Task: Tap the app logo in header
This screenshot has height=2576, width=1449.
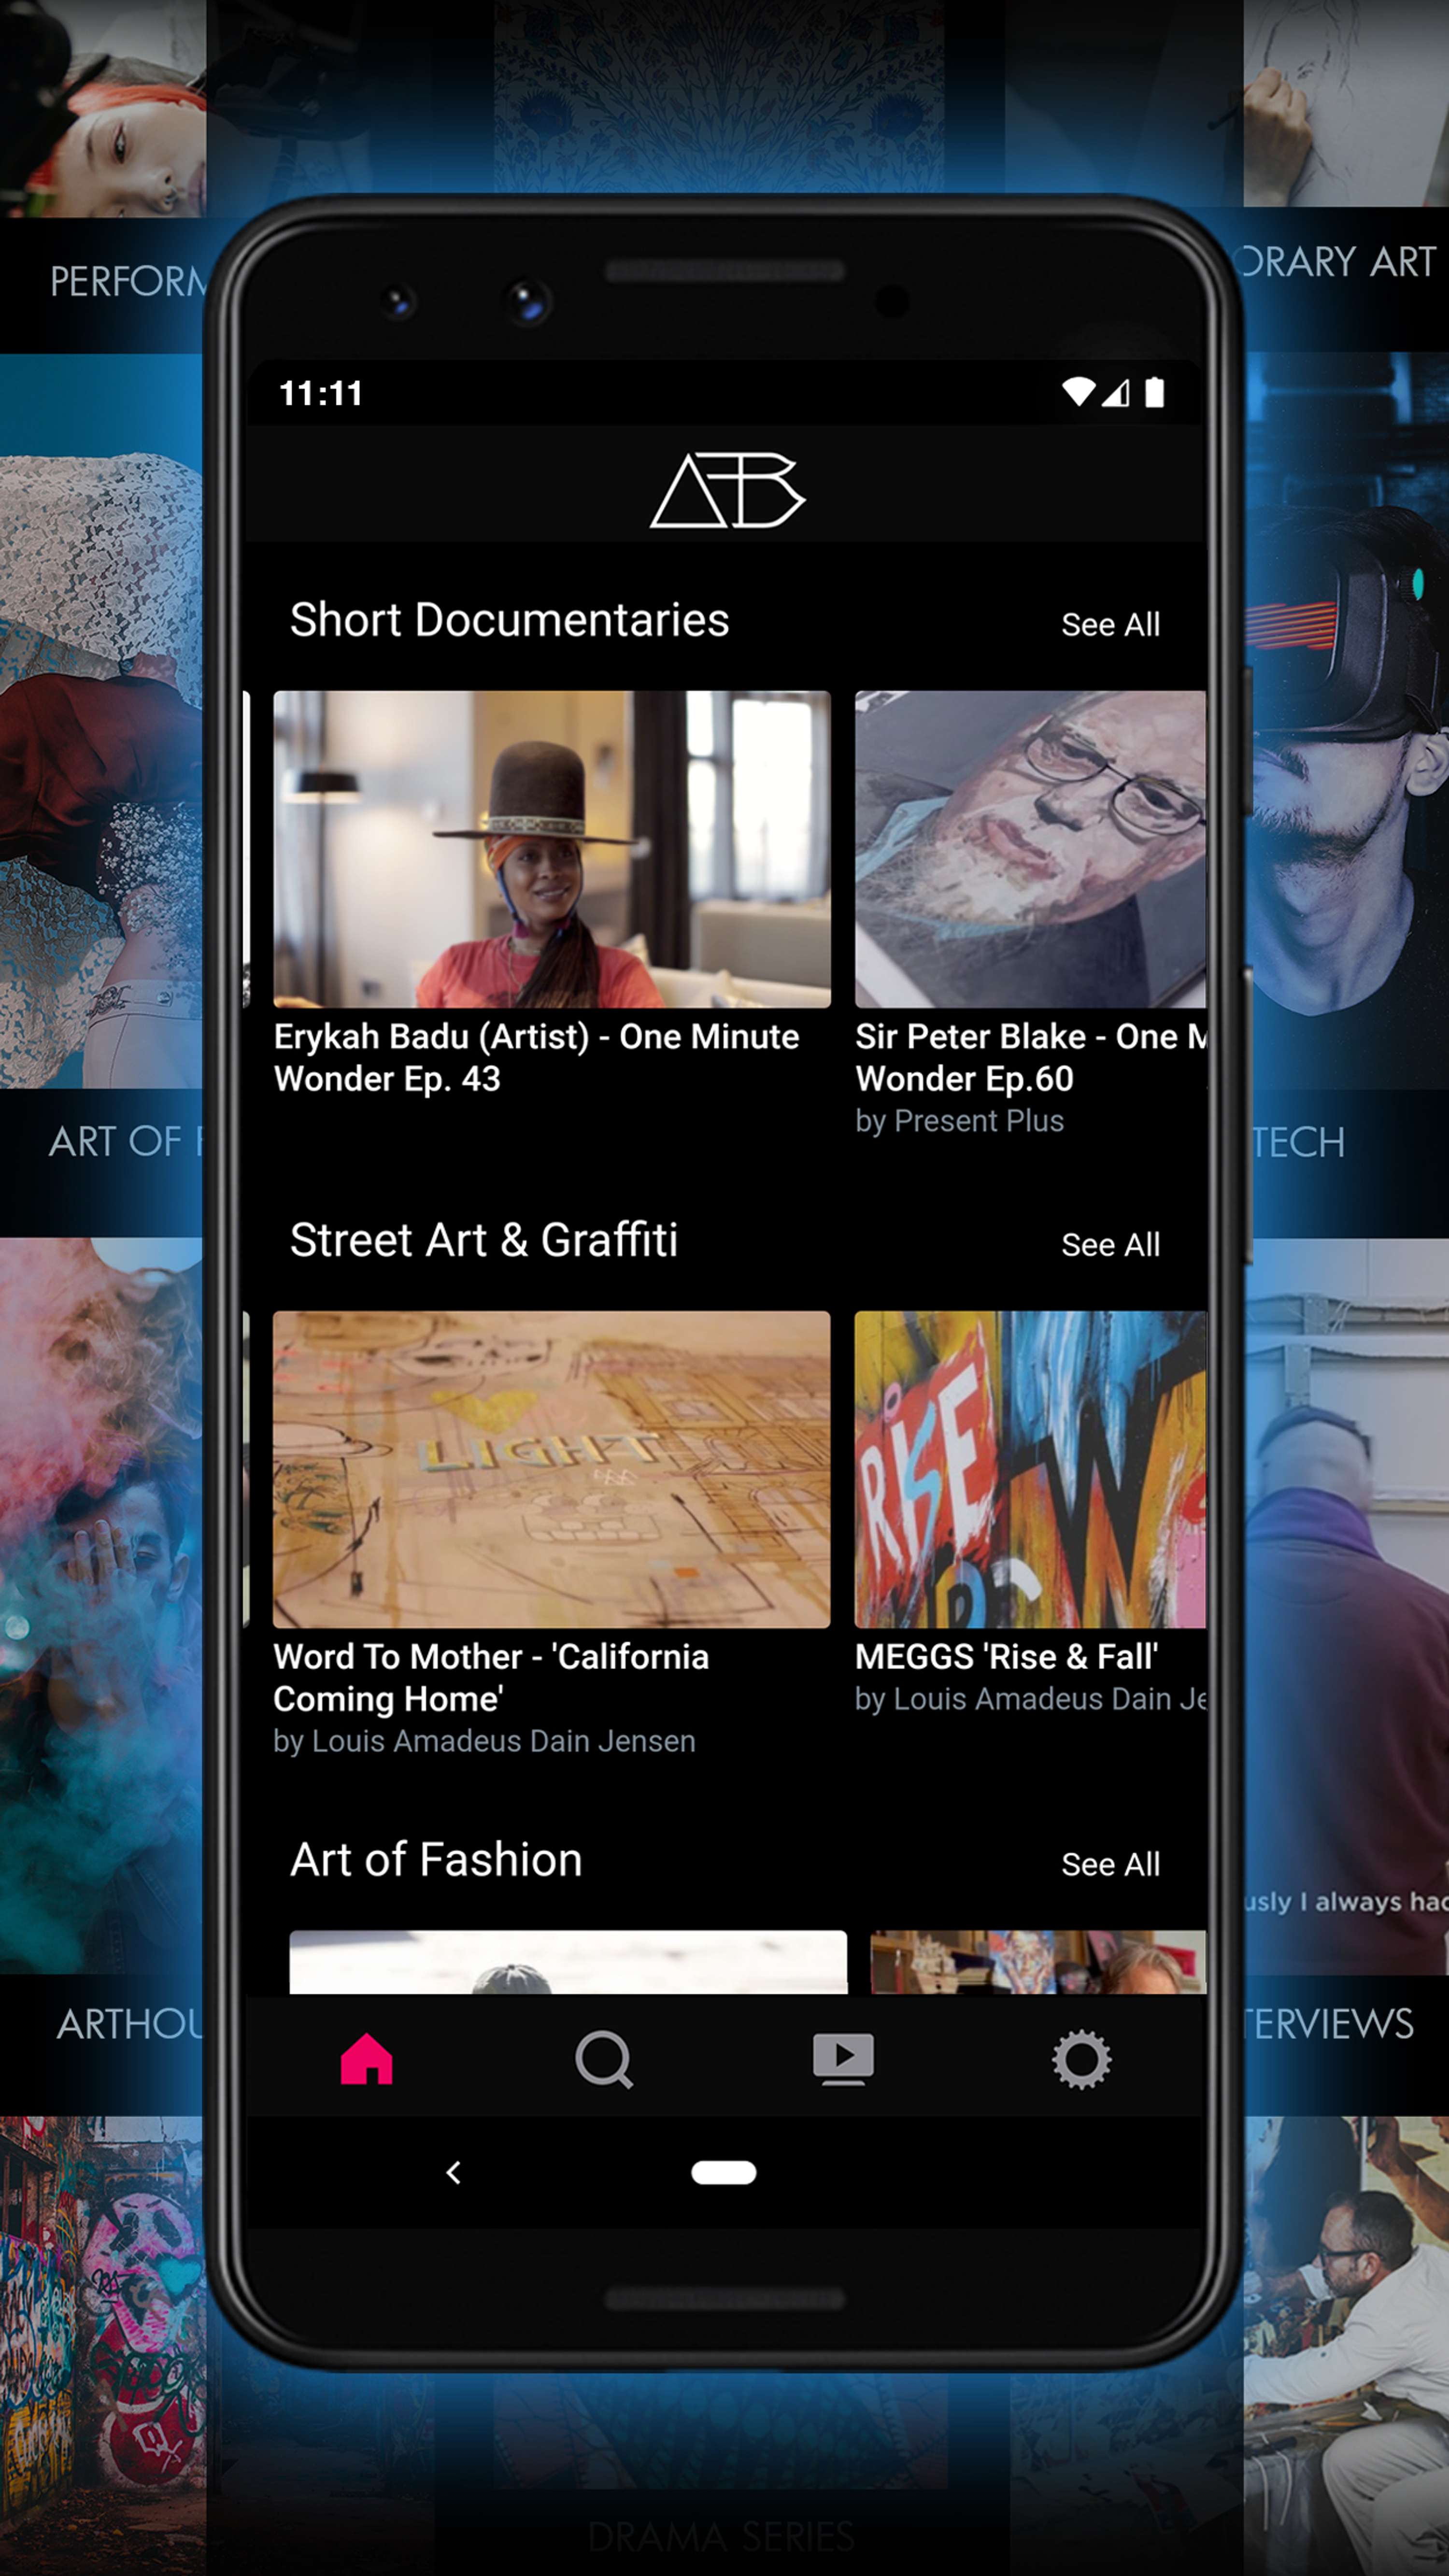Action: click(727, 490)
